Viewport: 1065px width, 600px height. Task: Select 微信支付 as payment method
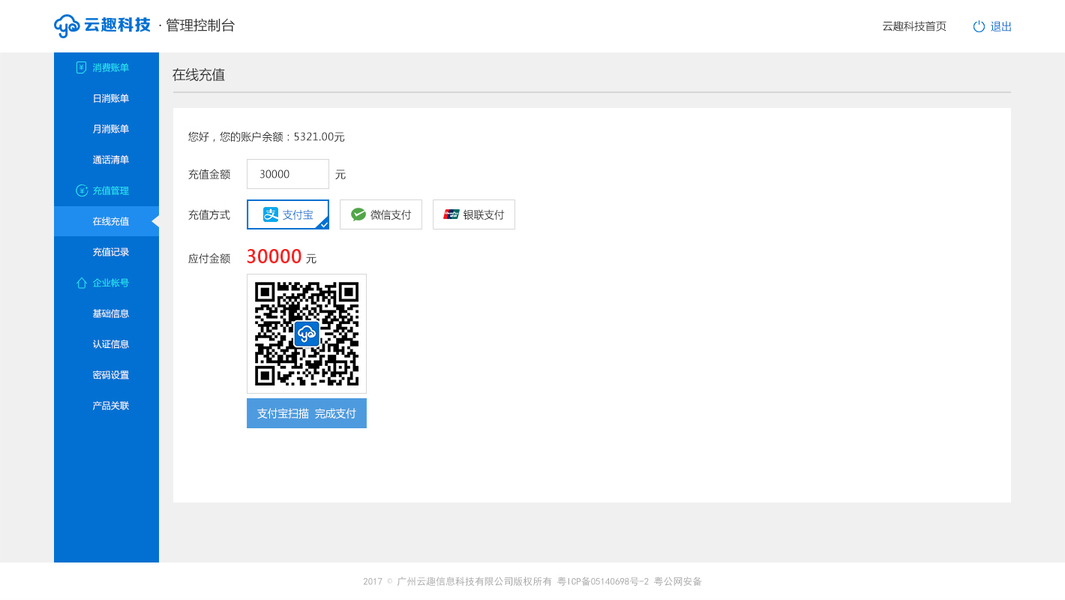point(381,215)
